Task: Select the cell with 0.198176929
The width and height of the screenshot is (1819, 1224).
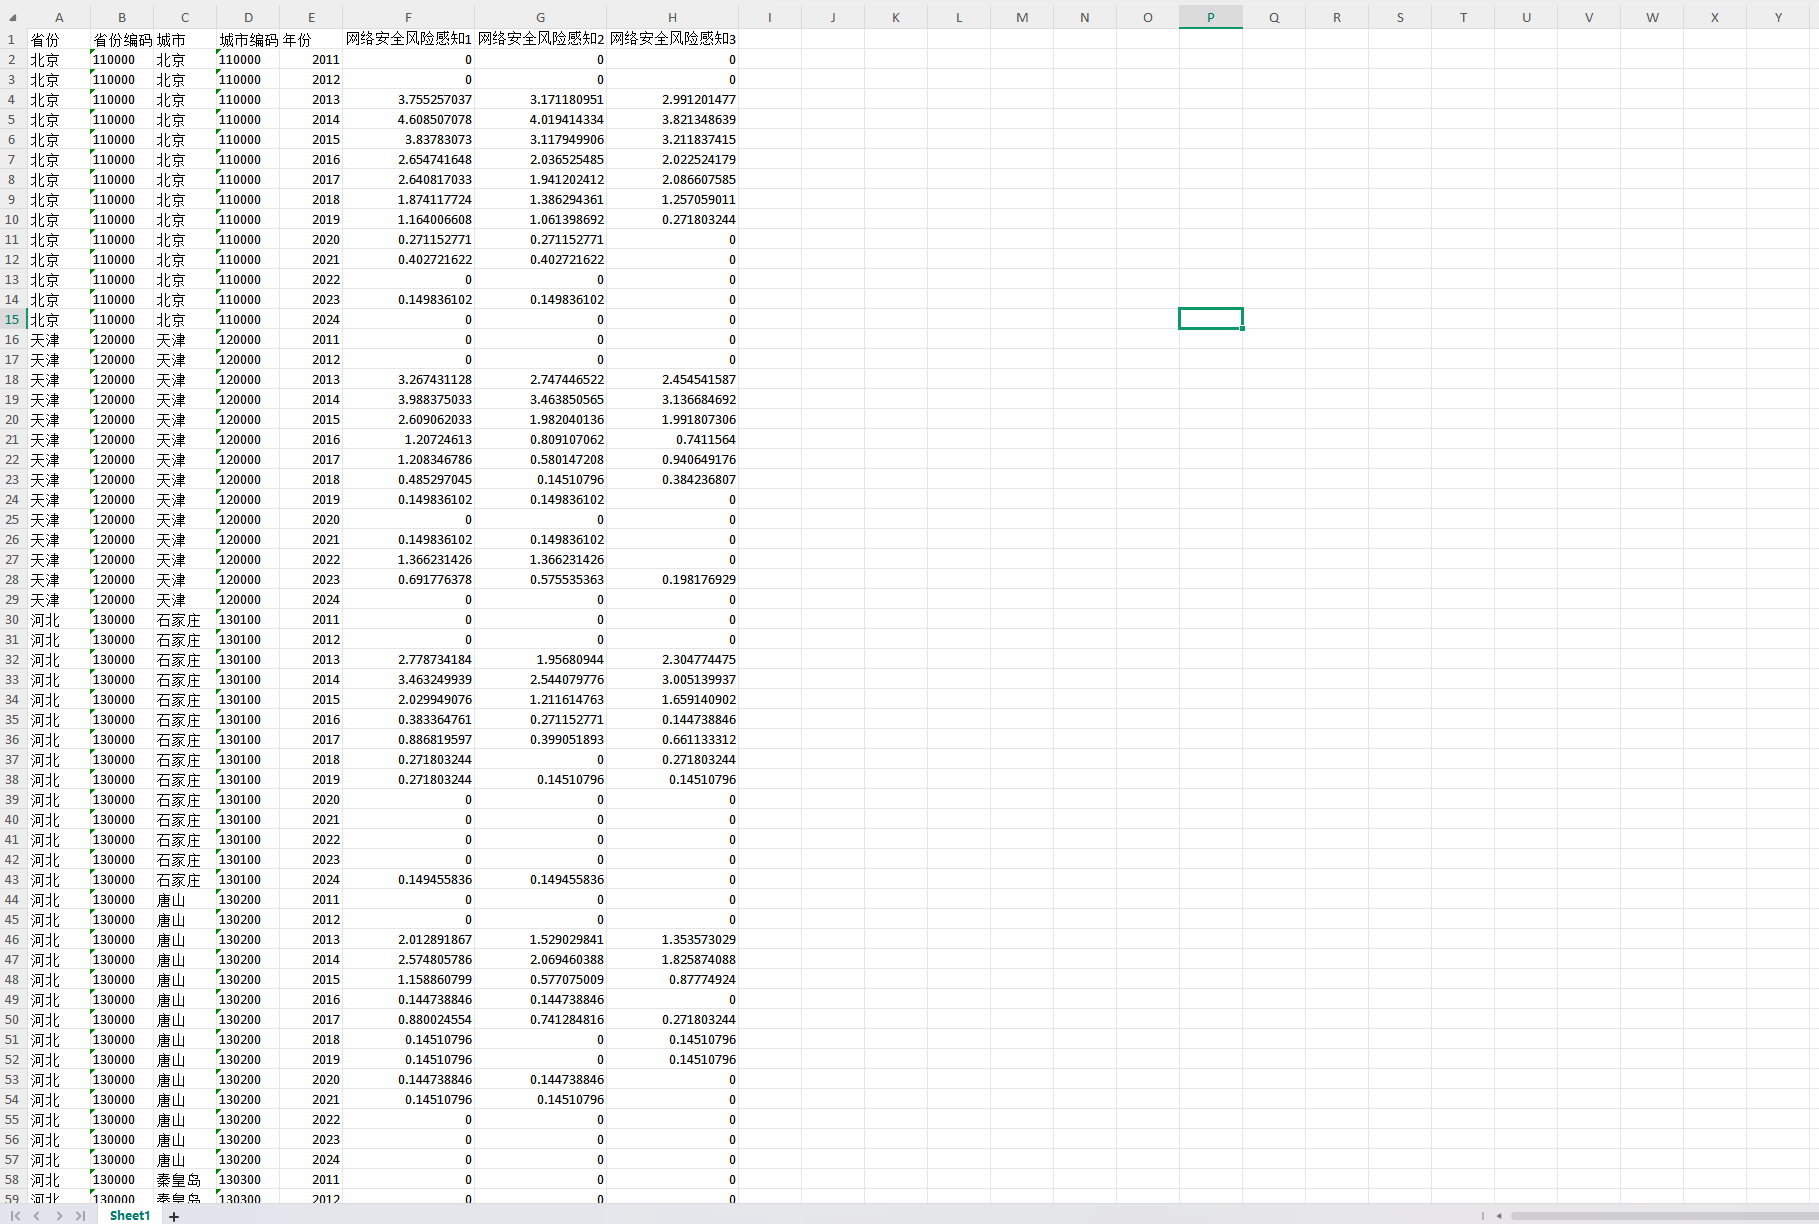Action: tap(672, 579)
